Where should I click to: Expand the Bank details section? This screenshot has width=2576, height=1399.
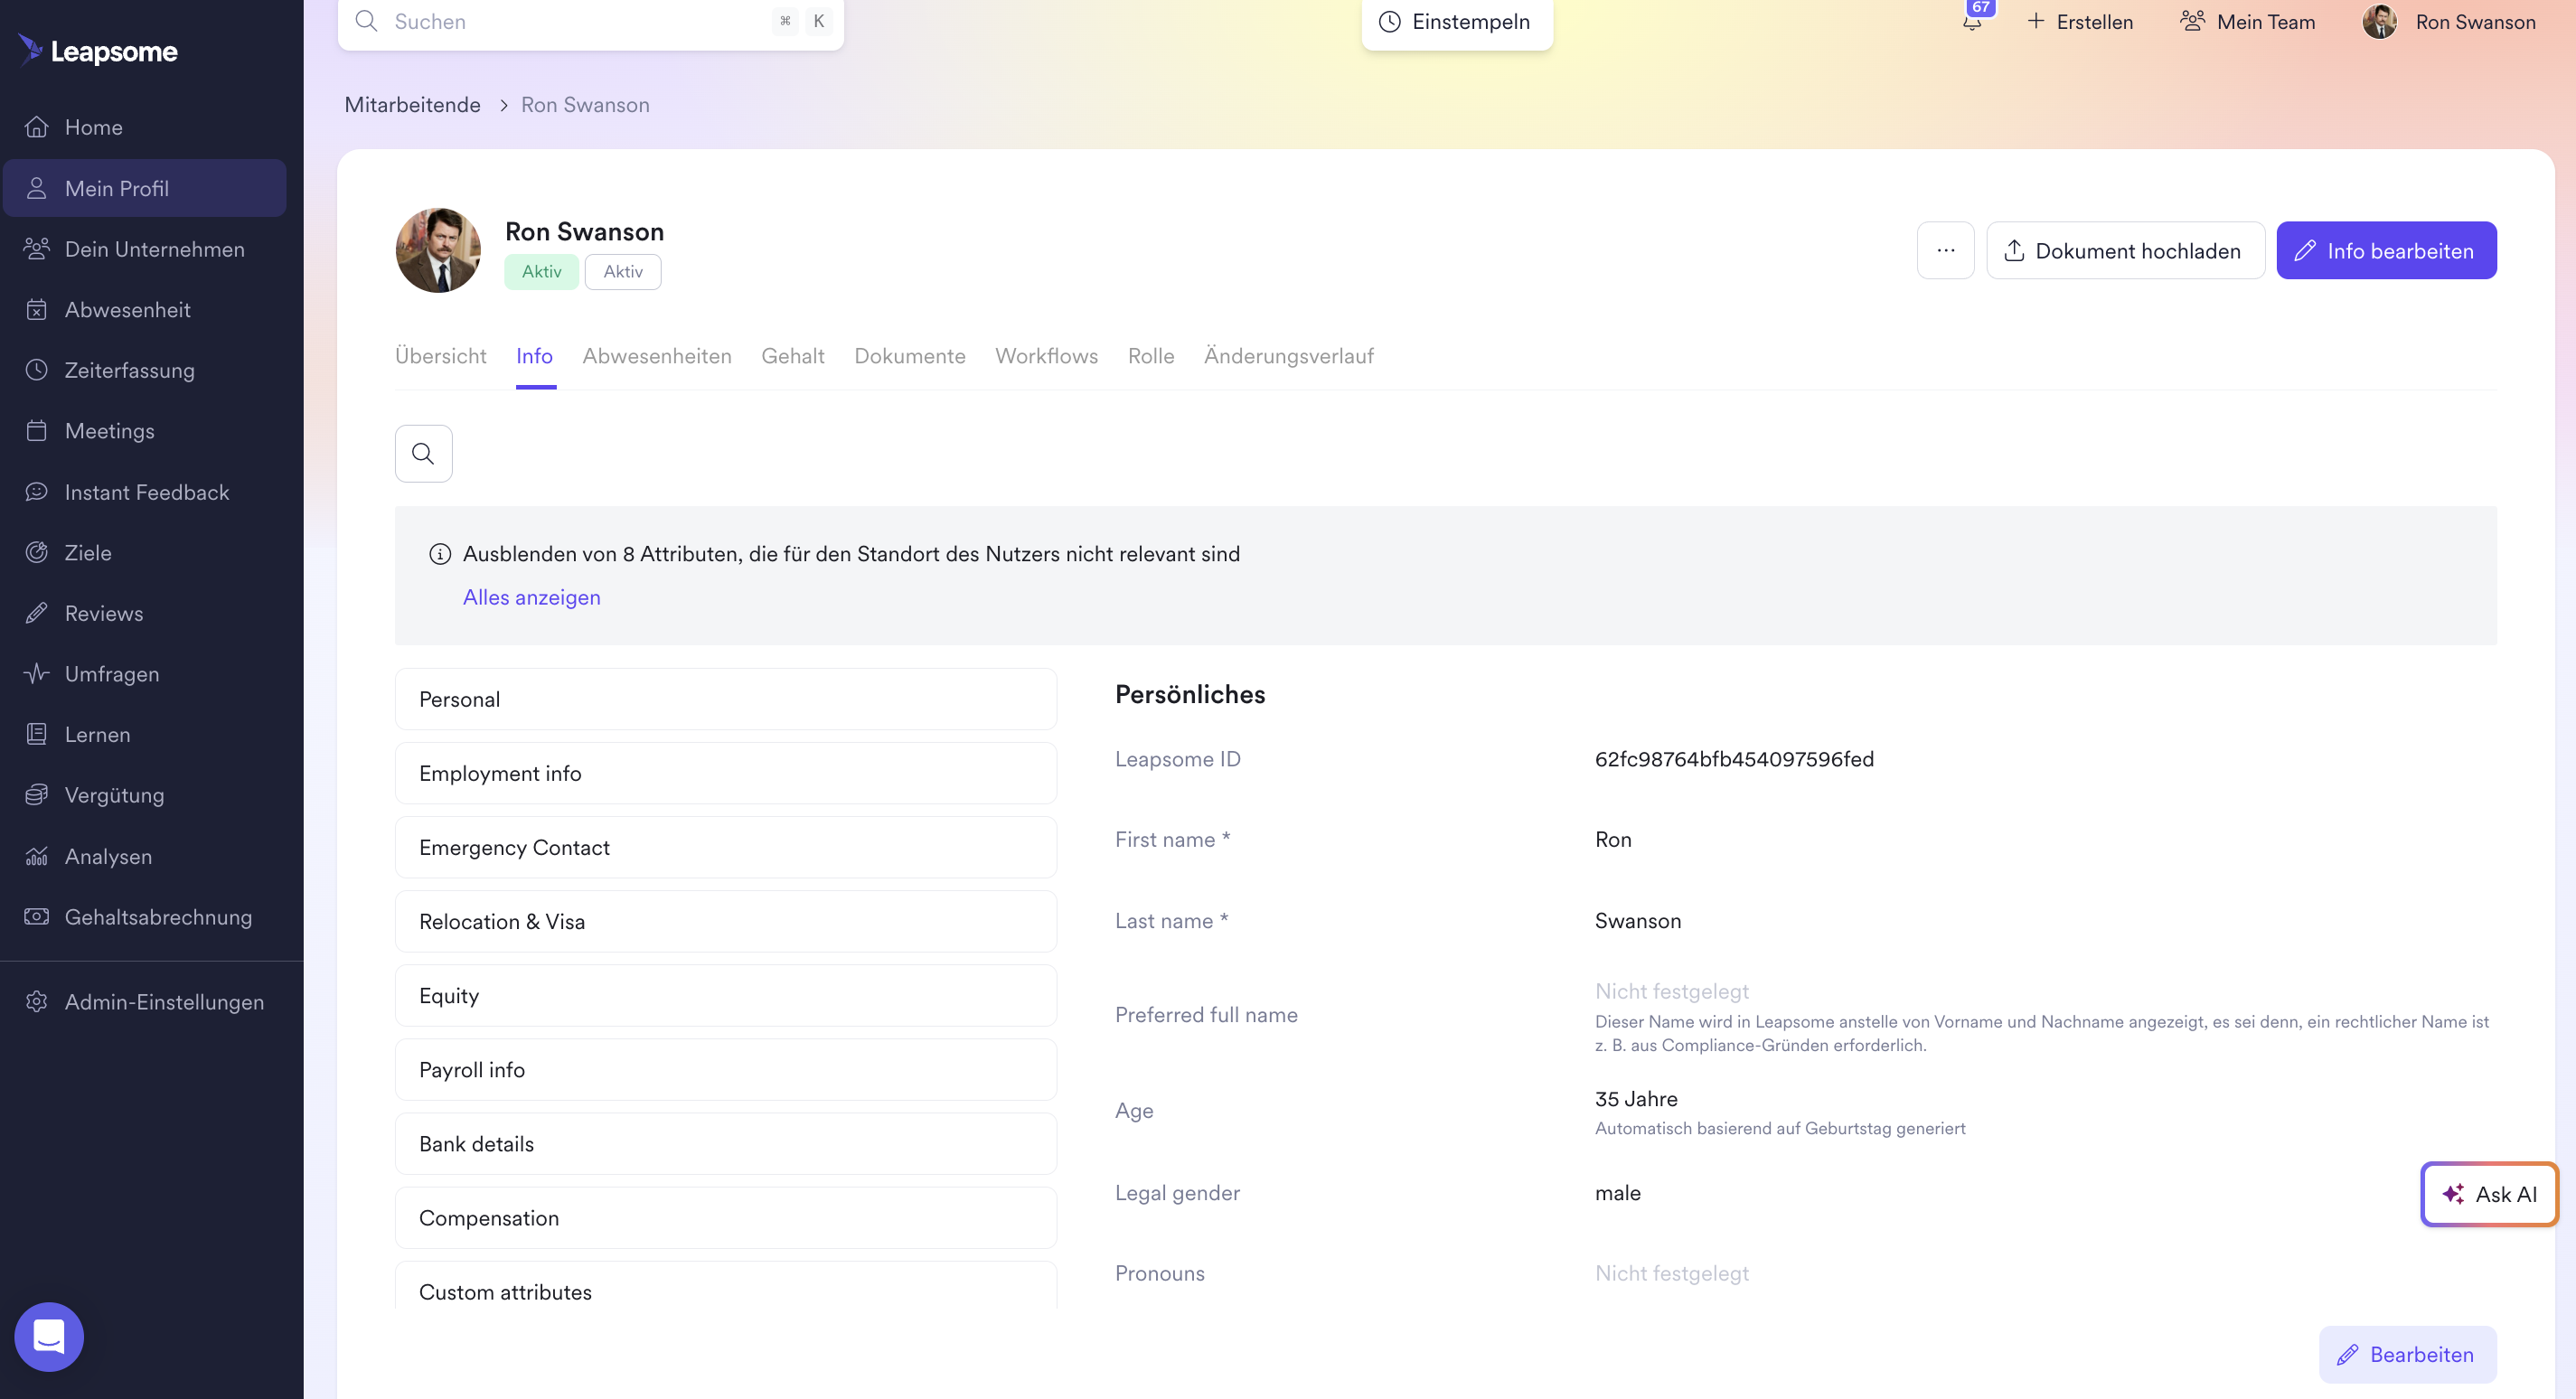pyautogui.click(x=725, y=1143)
